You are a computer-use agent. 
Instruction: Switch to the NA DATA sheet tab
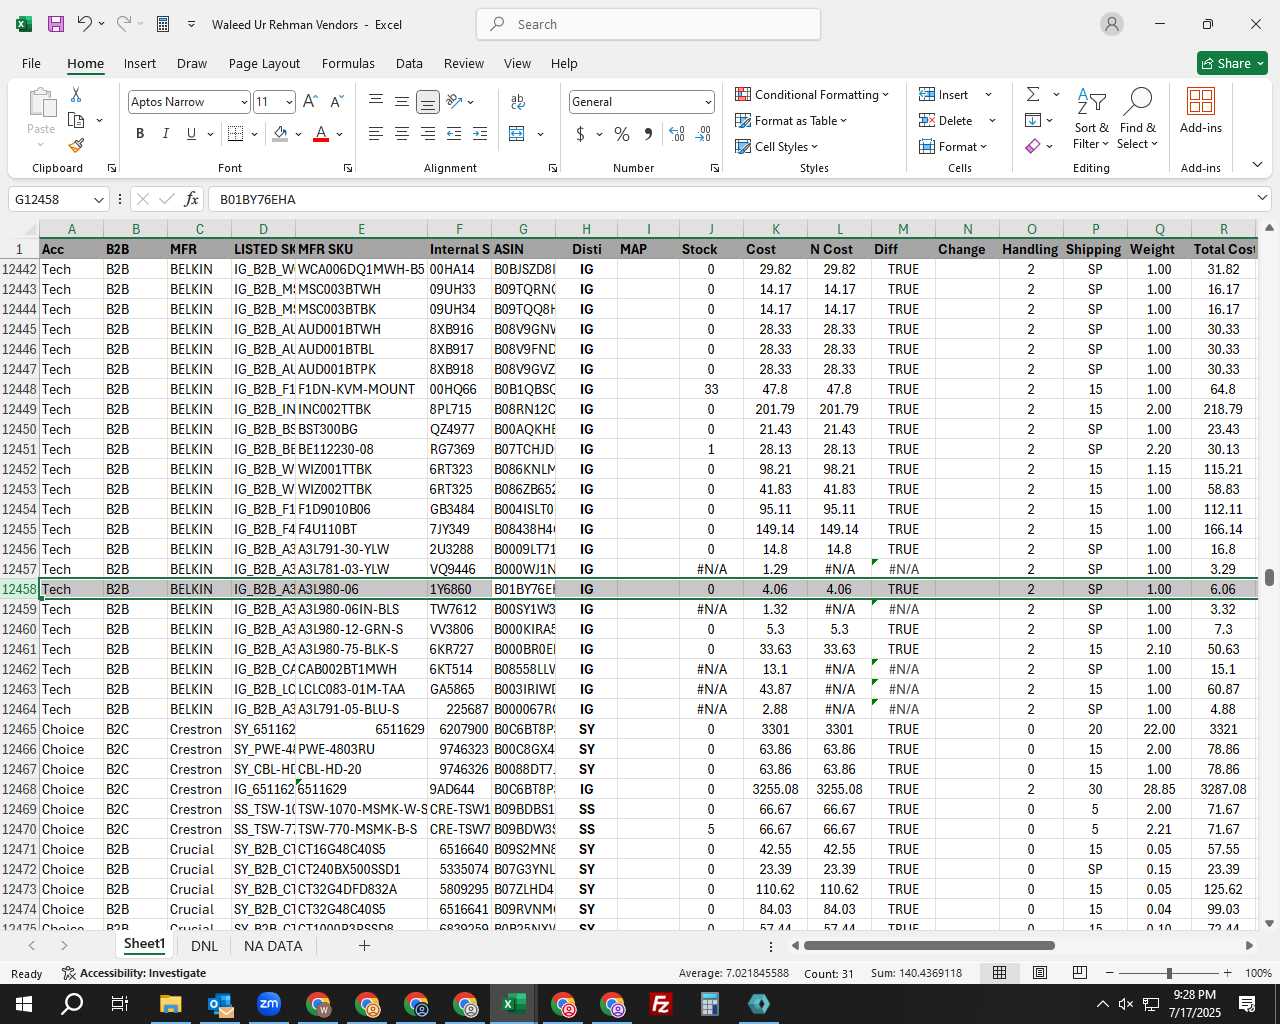(x=273, y=945)
